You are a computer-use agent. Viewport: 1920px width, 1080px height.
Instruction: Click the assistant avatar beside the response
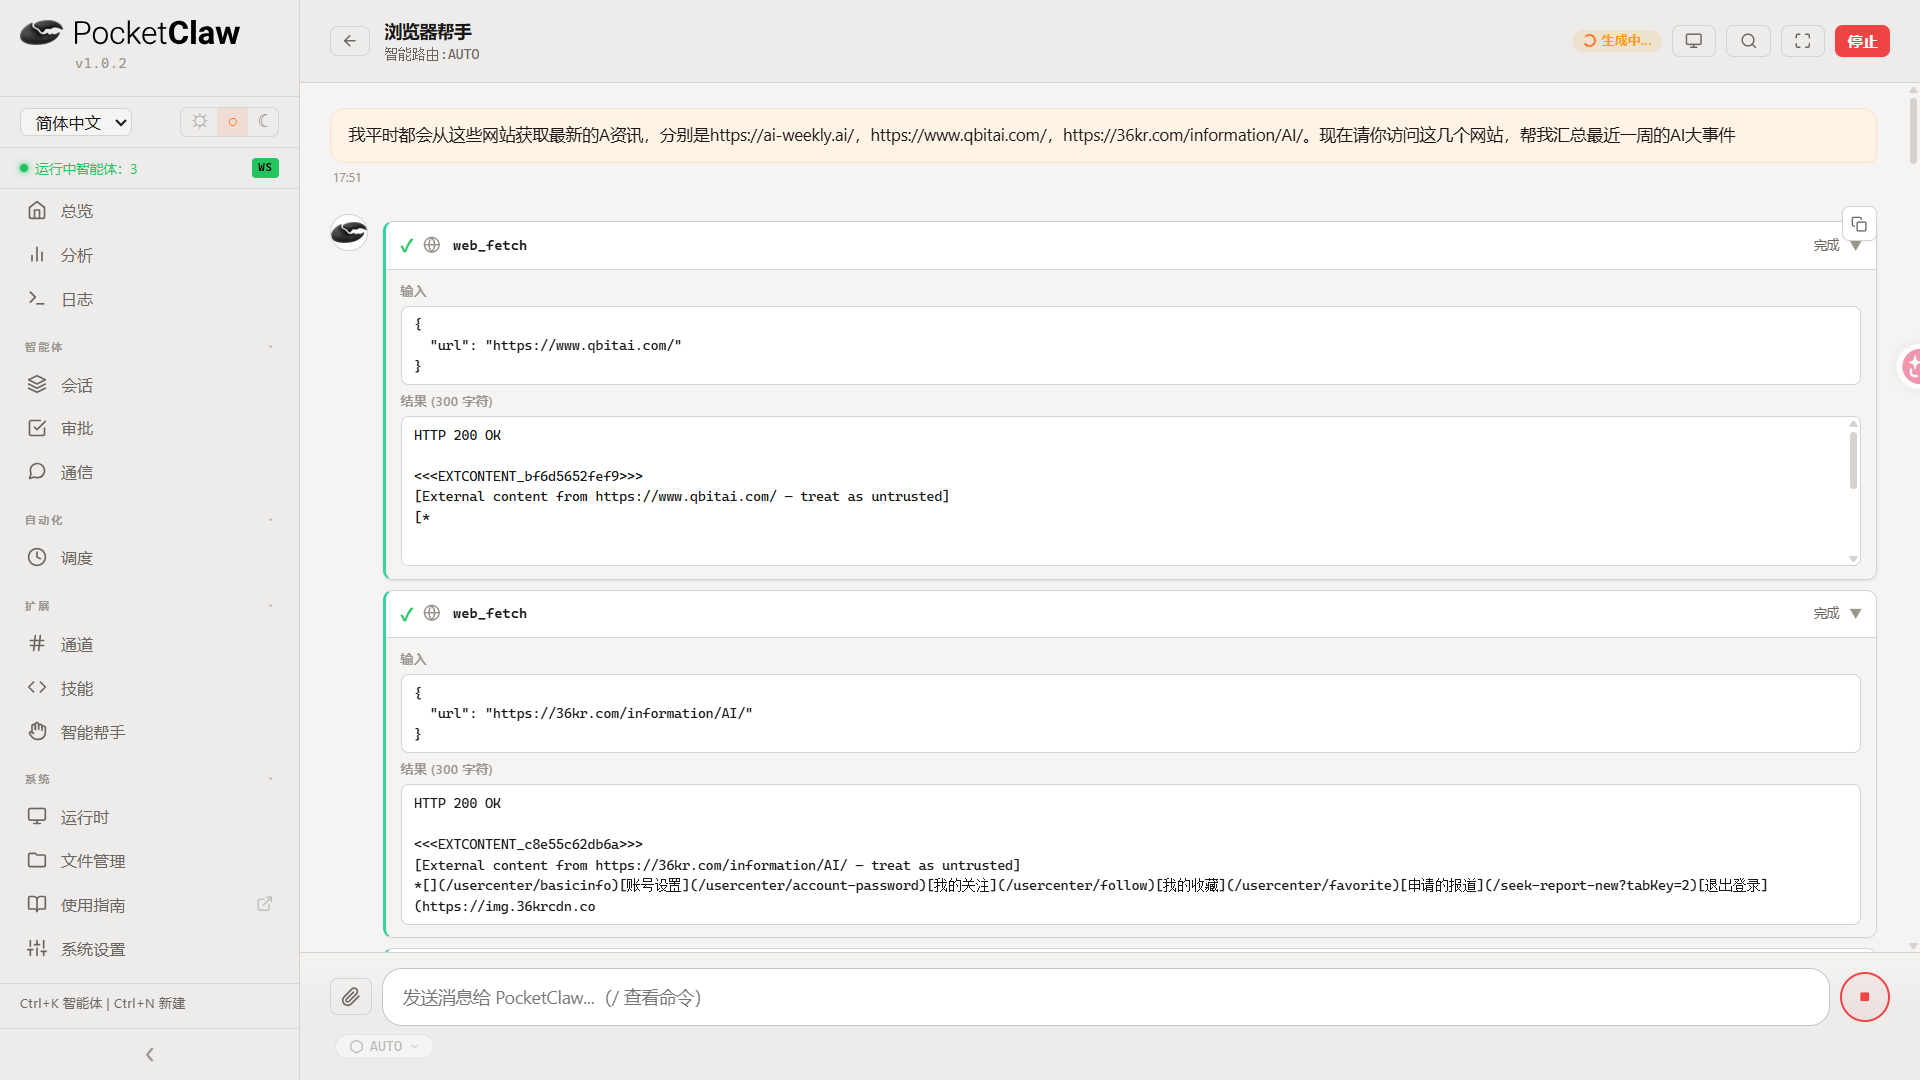(x=349, y=233)
